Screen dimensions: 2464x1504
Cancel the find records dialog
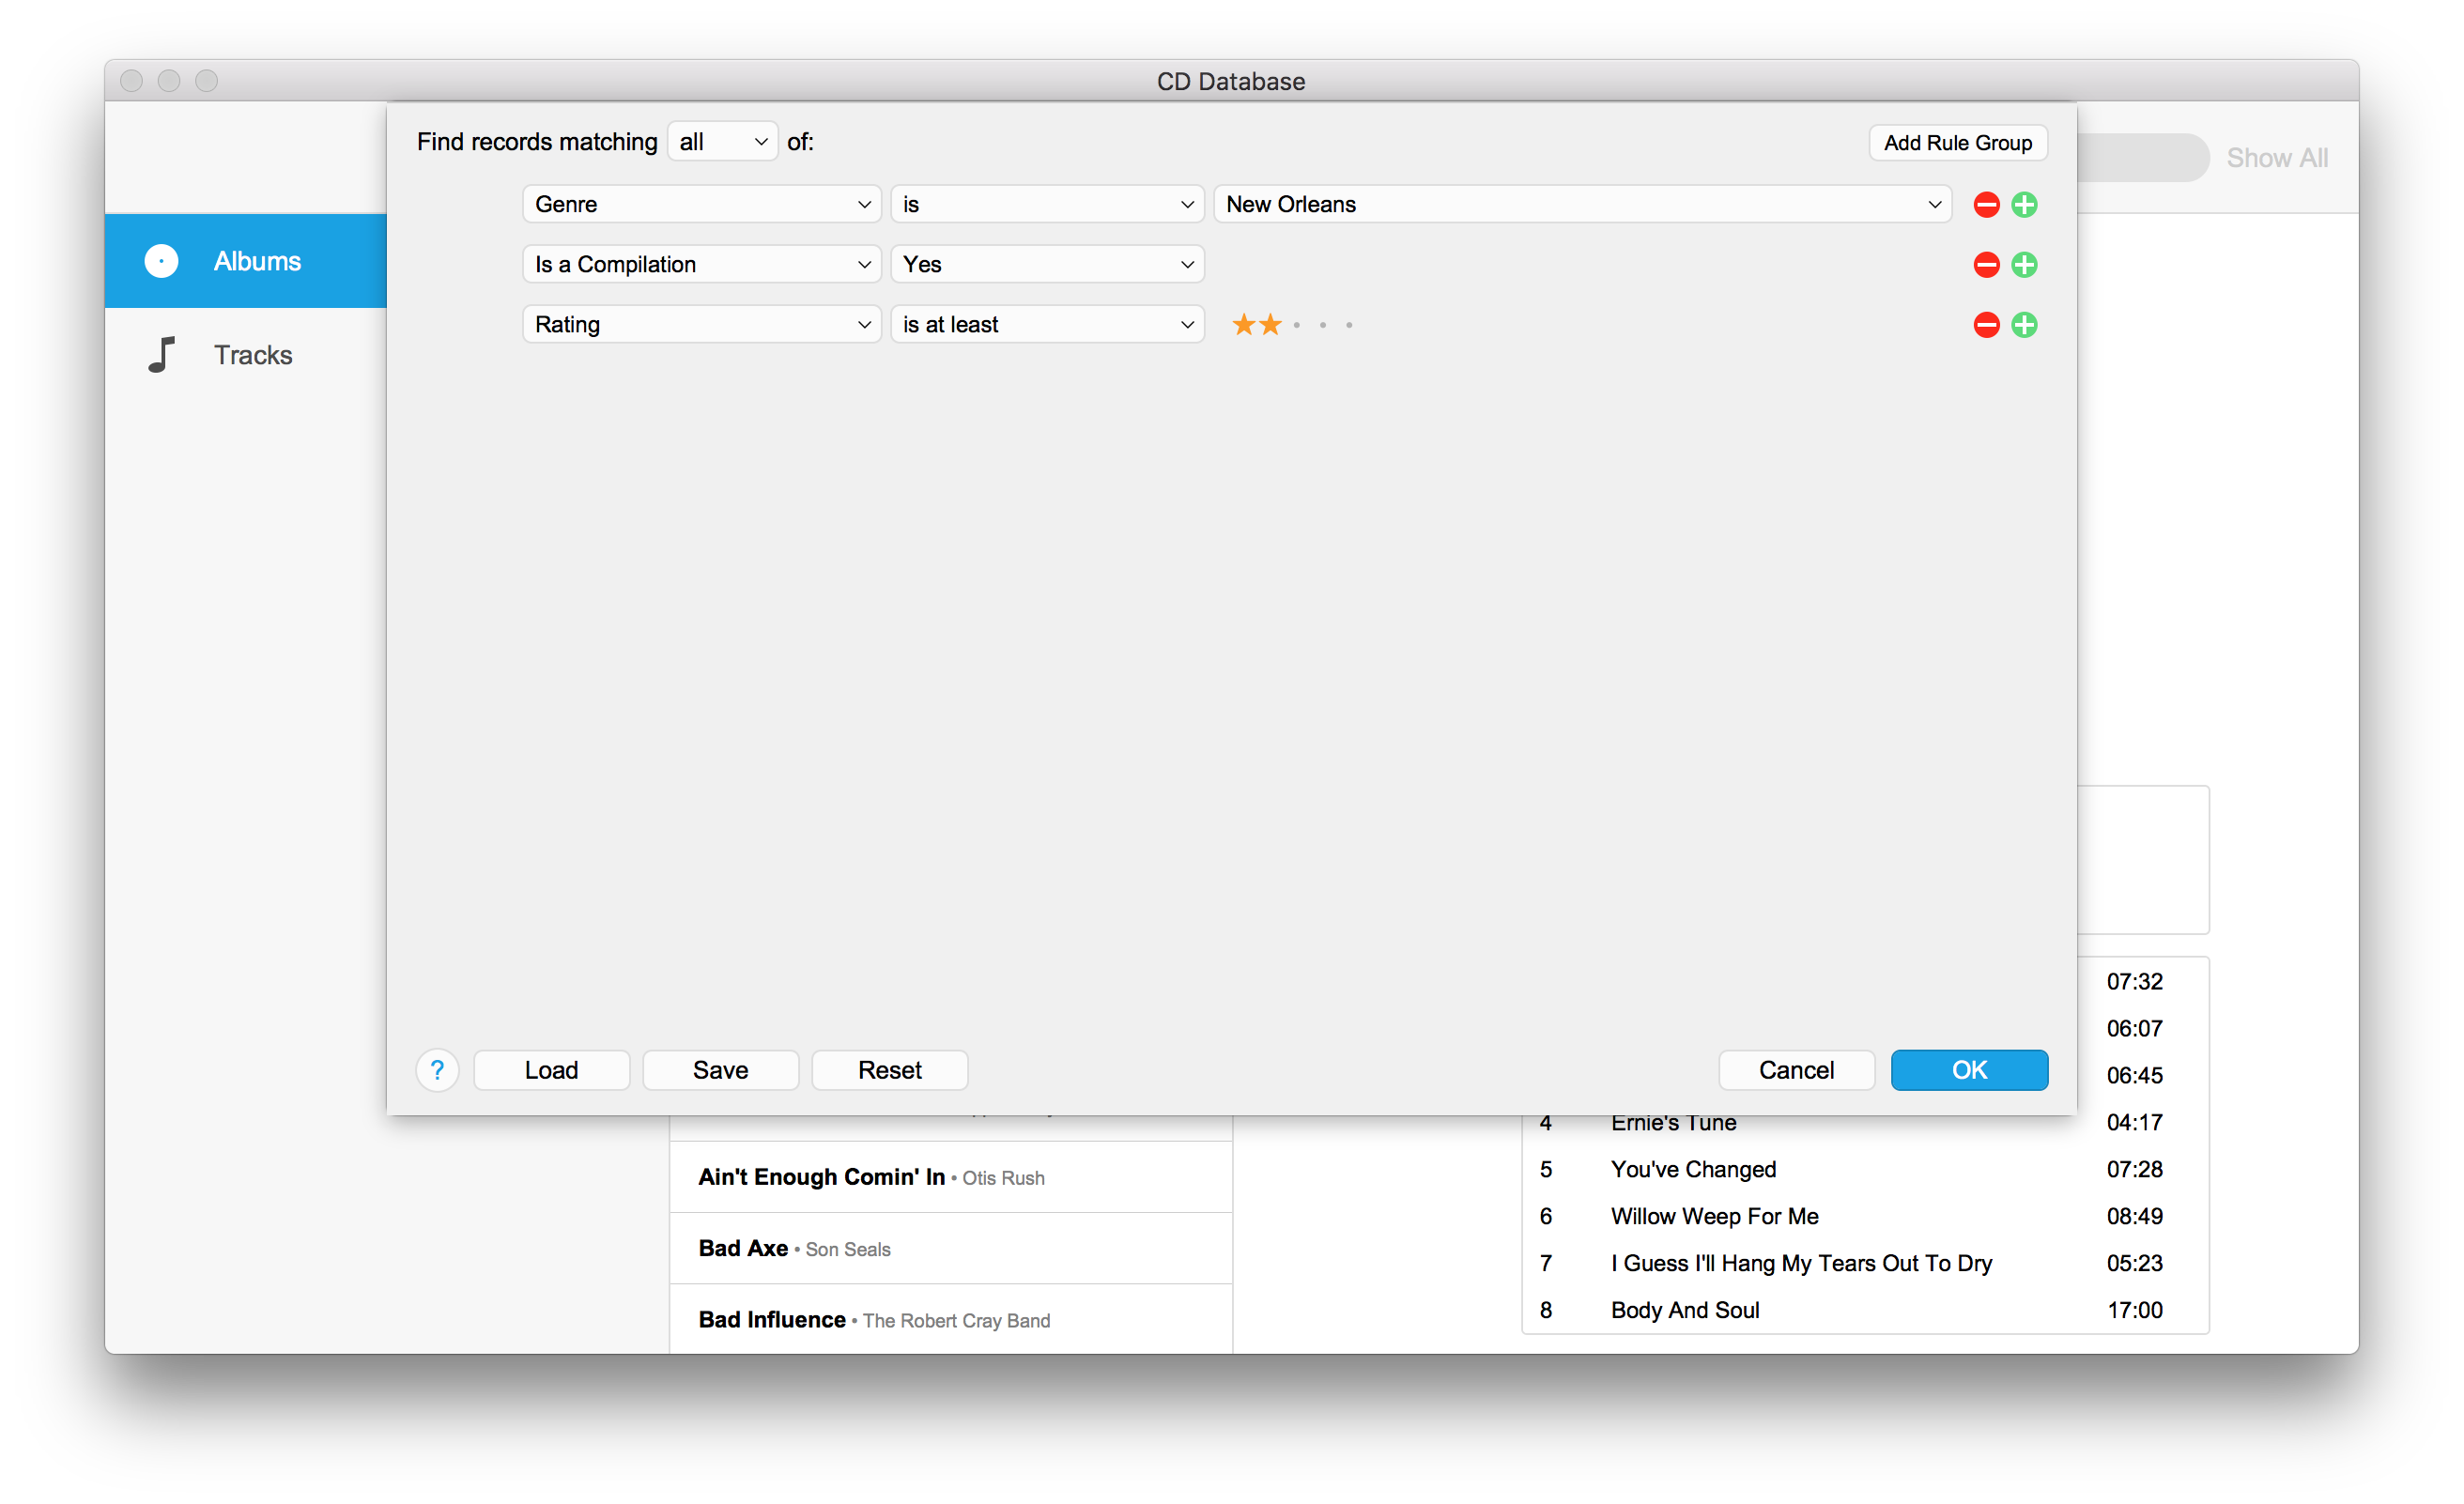click(1796, 1070)
